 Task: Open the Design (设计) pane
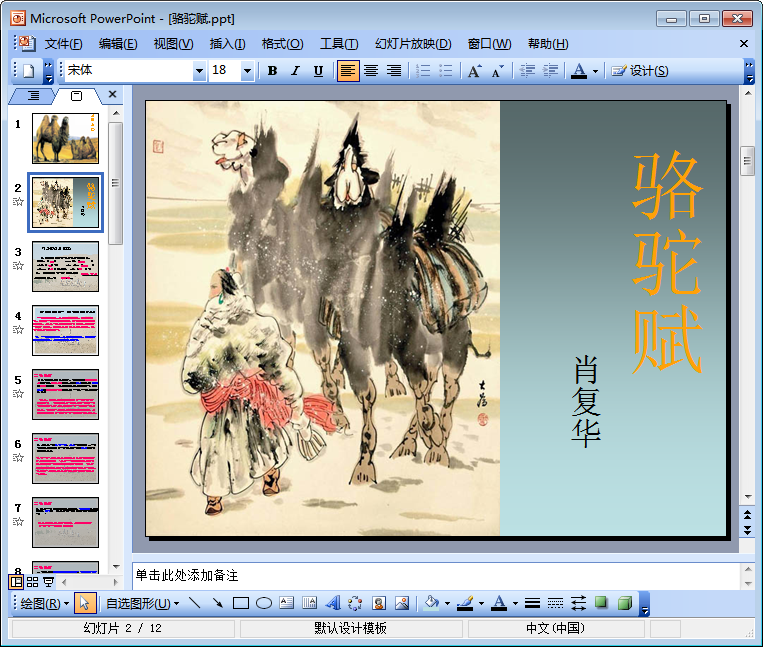point(640,71)
